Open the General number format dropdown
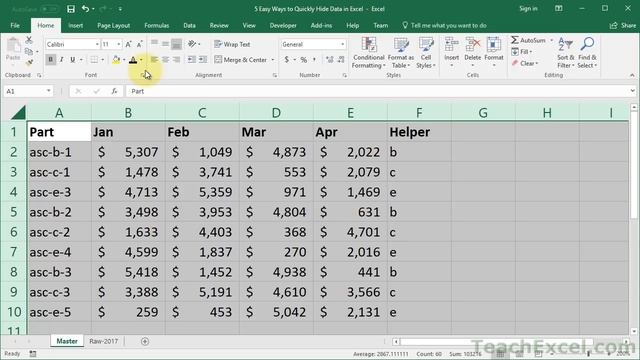This screenshot has width=640, height=360. click(x=342, y=44)
